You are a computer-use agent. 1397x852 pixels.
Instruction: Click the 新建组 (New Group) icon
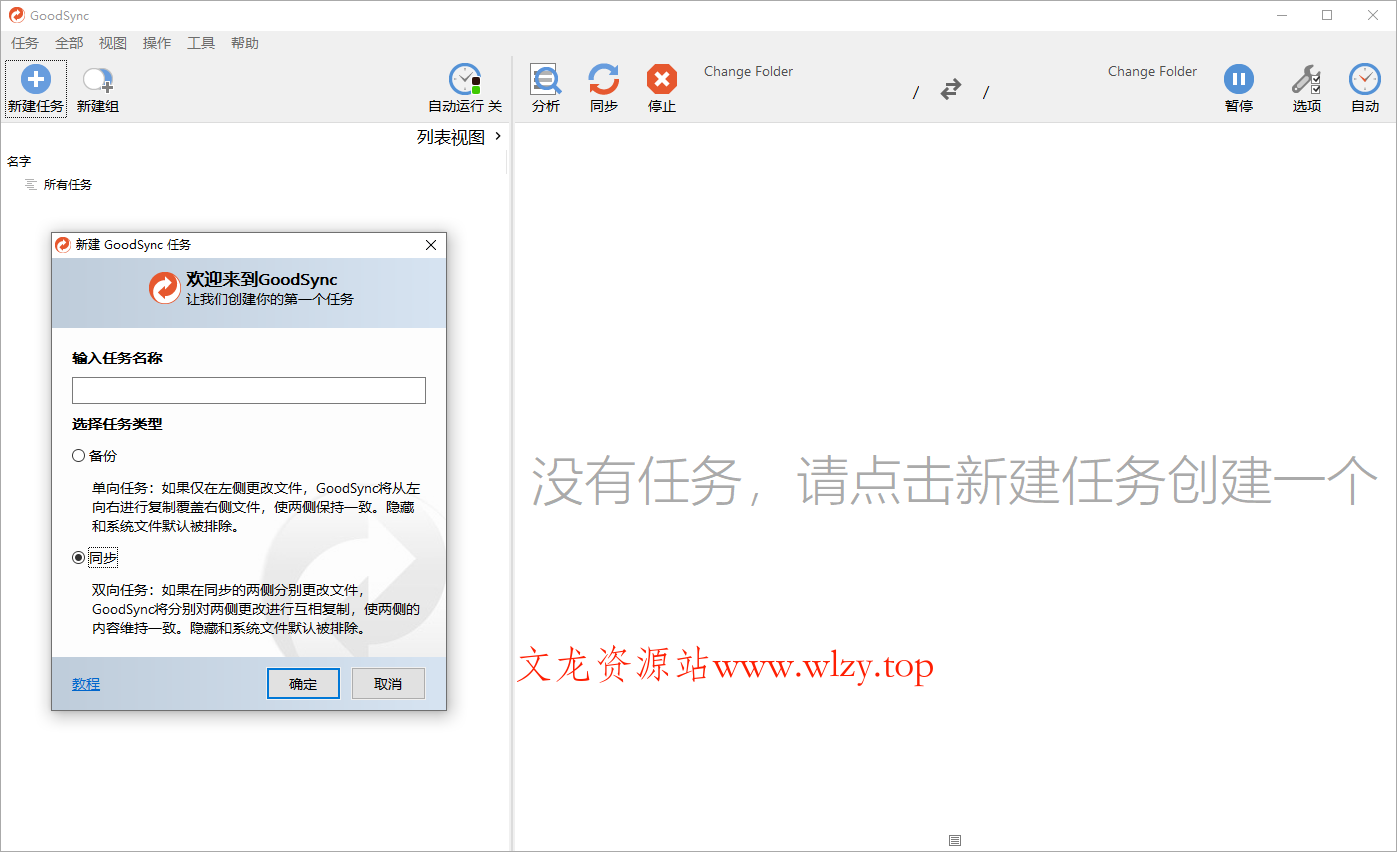coord(97,86)
